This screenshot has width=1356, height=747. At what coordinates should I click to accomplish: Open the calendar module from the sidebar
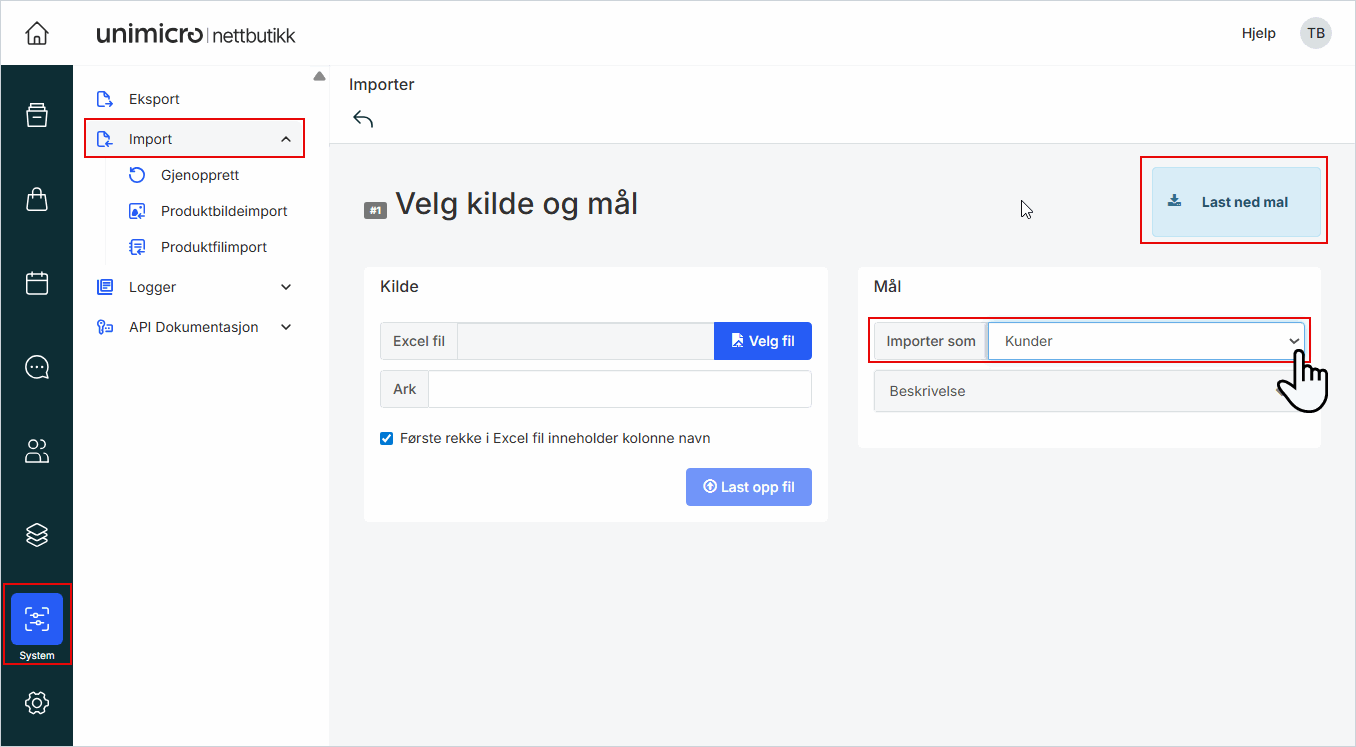tap(37, 282)
